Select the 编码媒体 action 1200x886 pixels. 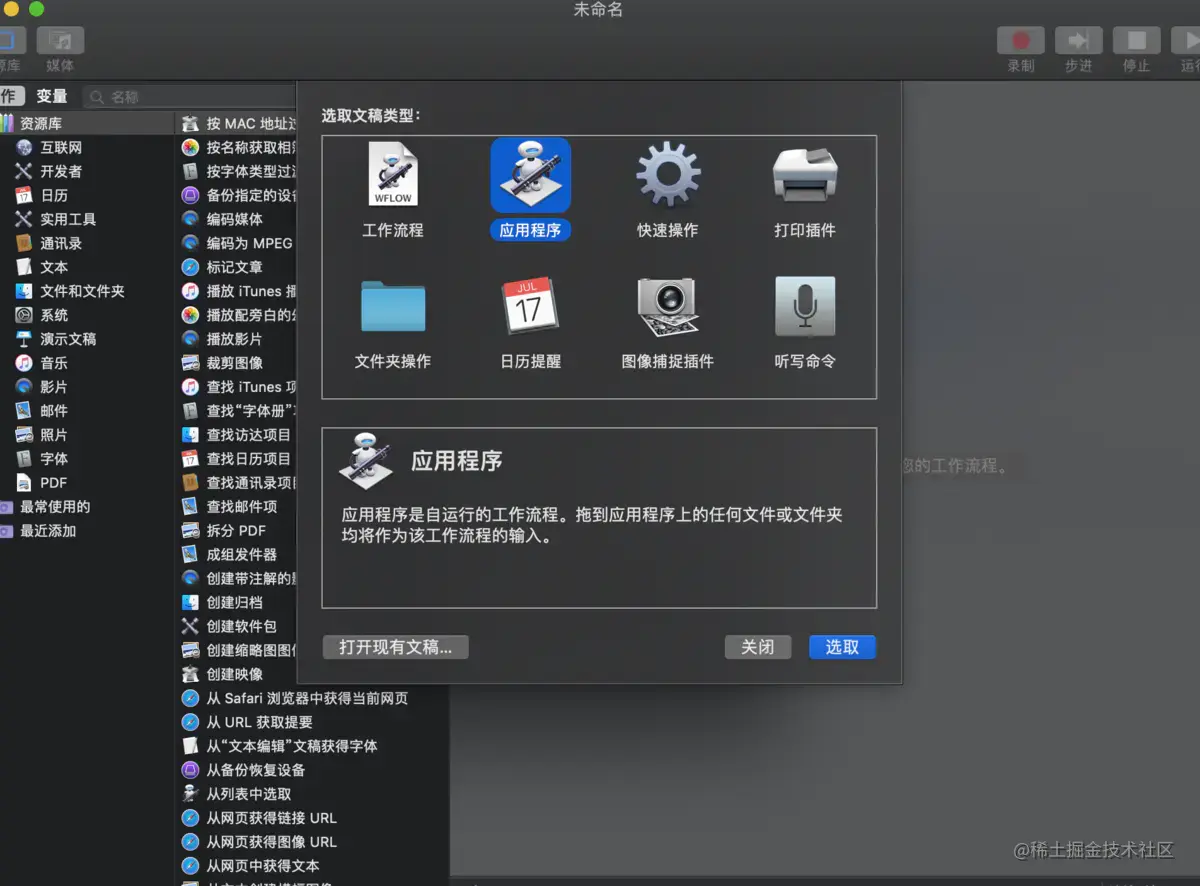237,219
